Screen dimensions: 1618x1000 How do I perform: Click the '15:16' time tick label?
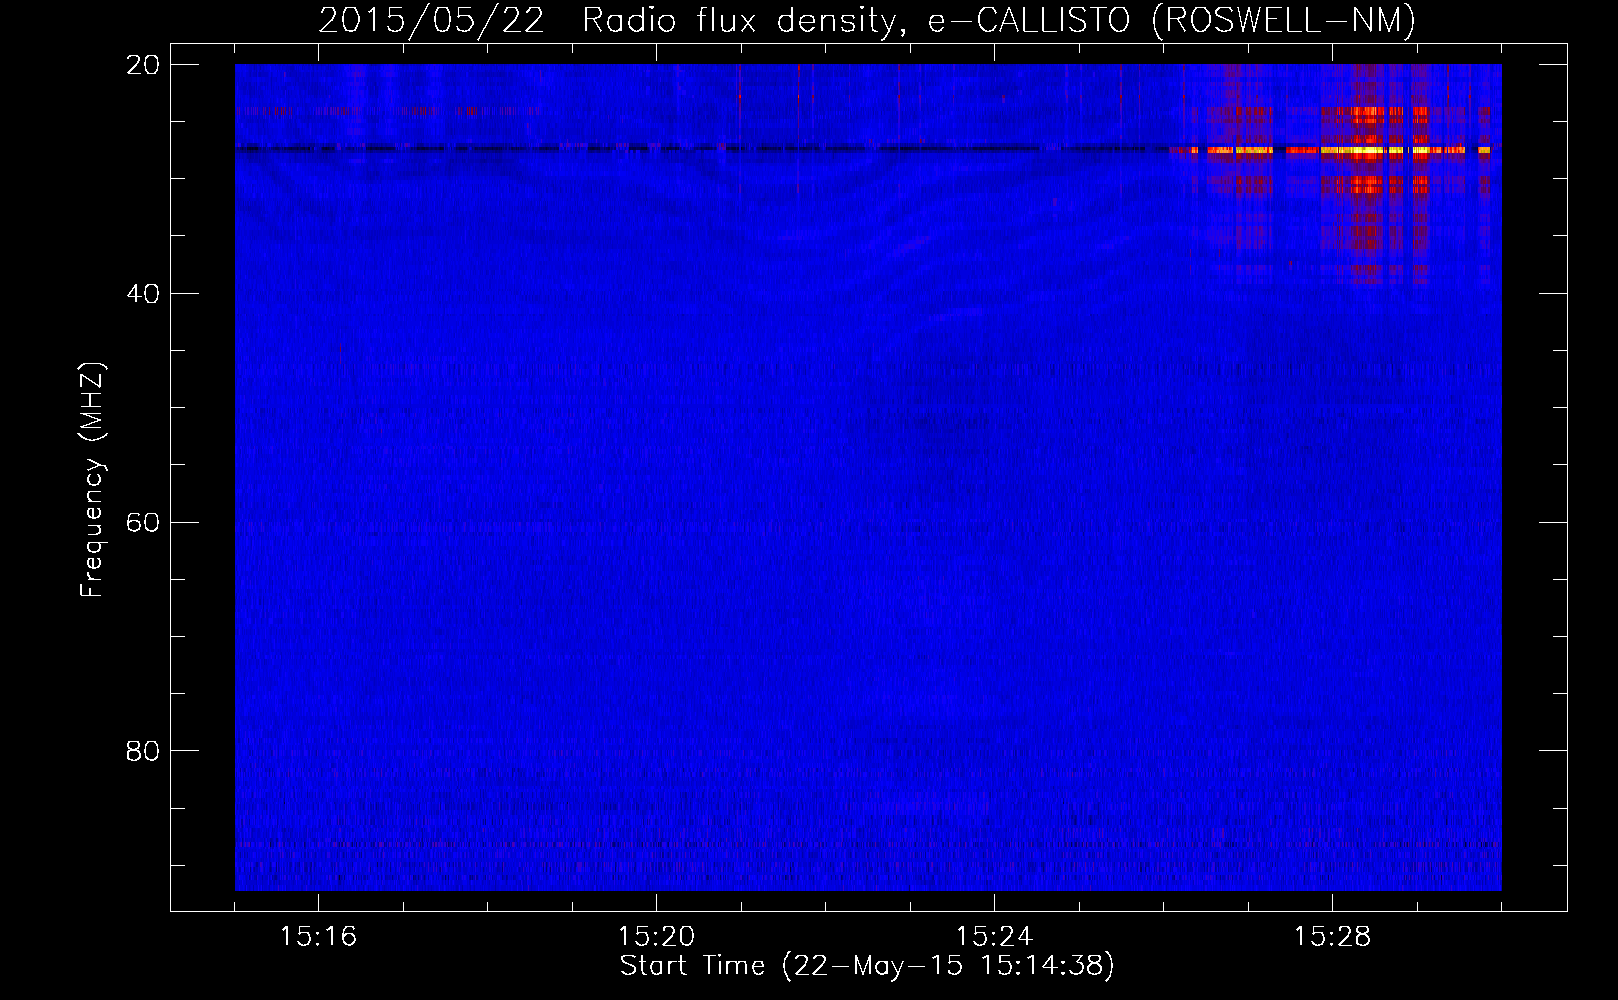(x=318, y=937)
